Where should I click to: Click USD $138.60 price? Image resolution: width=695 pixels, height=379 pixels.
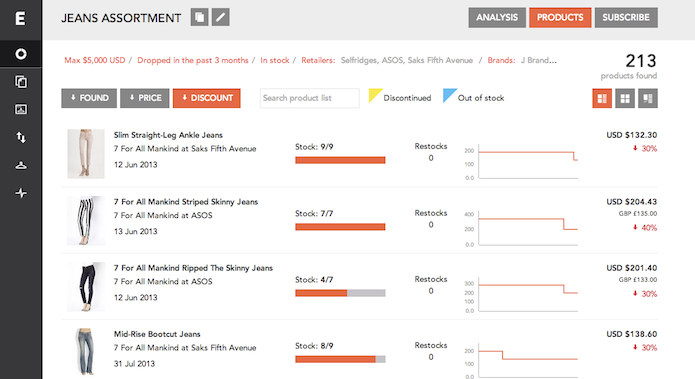(x=632, y=334)
